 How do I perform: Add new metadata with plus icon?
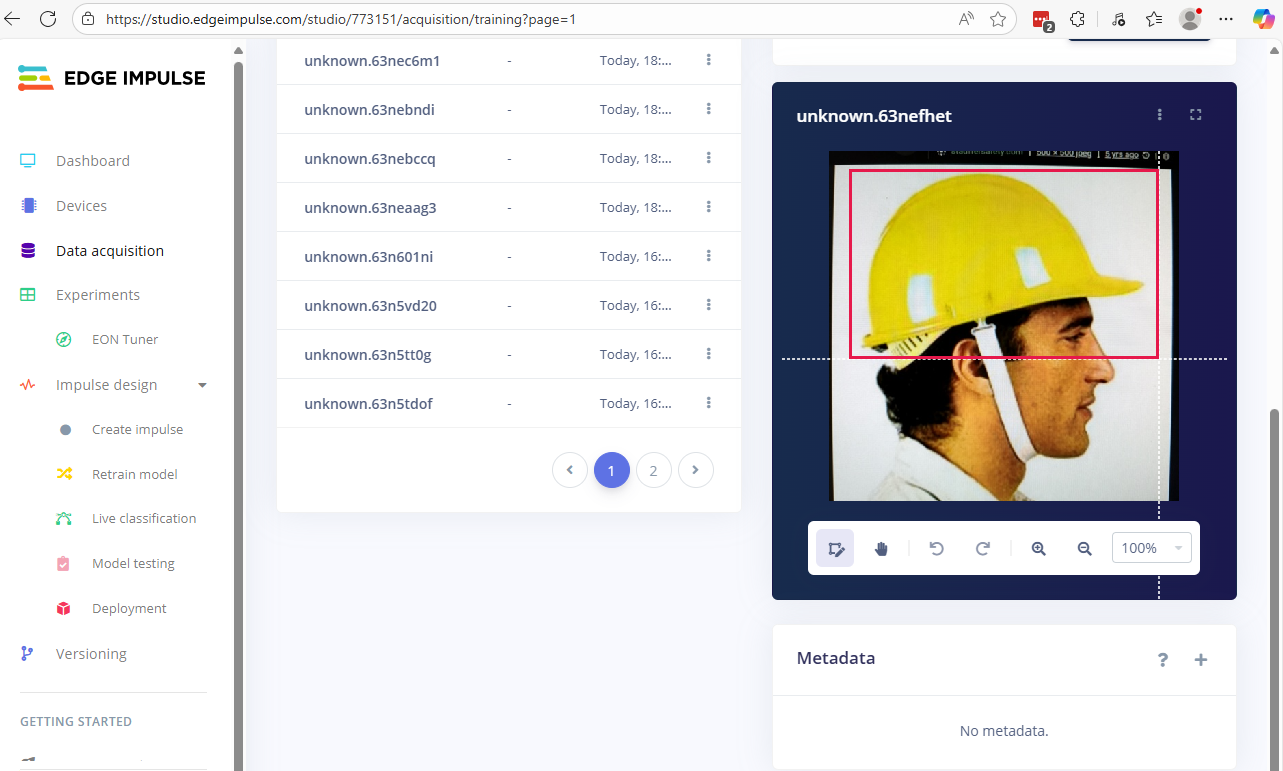click(x=1201, y=659)
